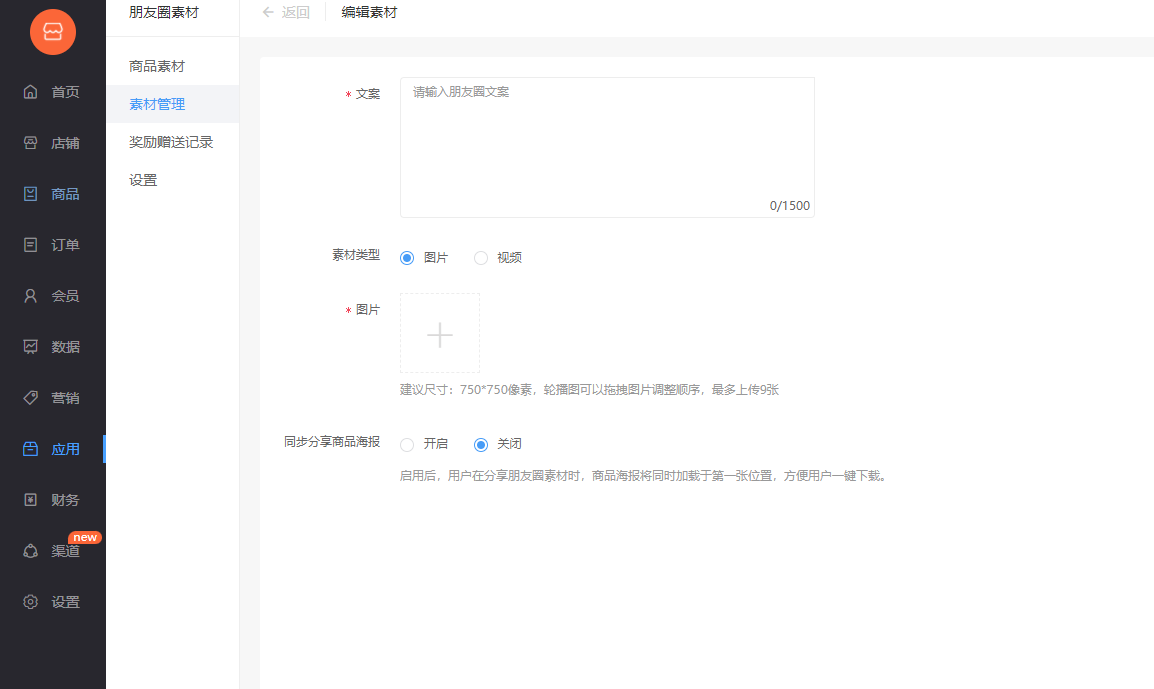Select 图片 material type radio button
The width and height of the screenshot is (1154, 689).
click(x=407, y=258)
